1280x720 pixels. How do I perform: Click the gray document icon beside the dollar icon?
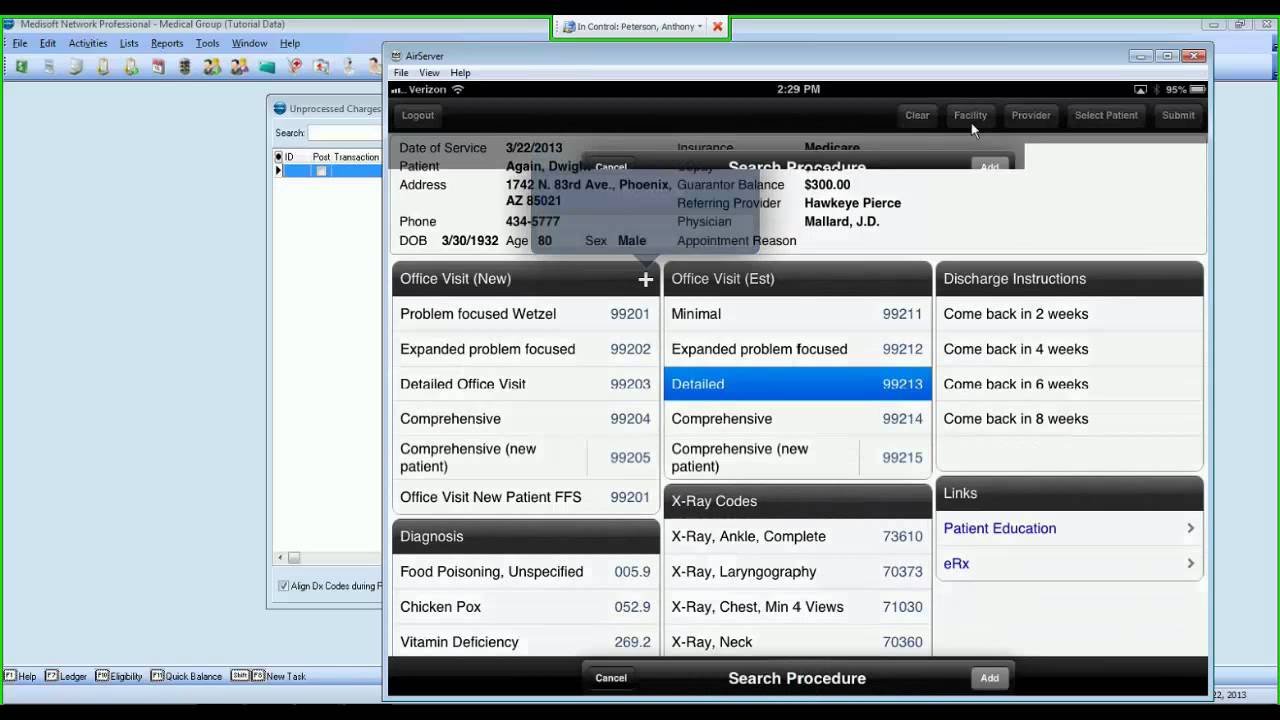click(48, 67)
